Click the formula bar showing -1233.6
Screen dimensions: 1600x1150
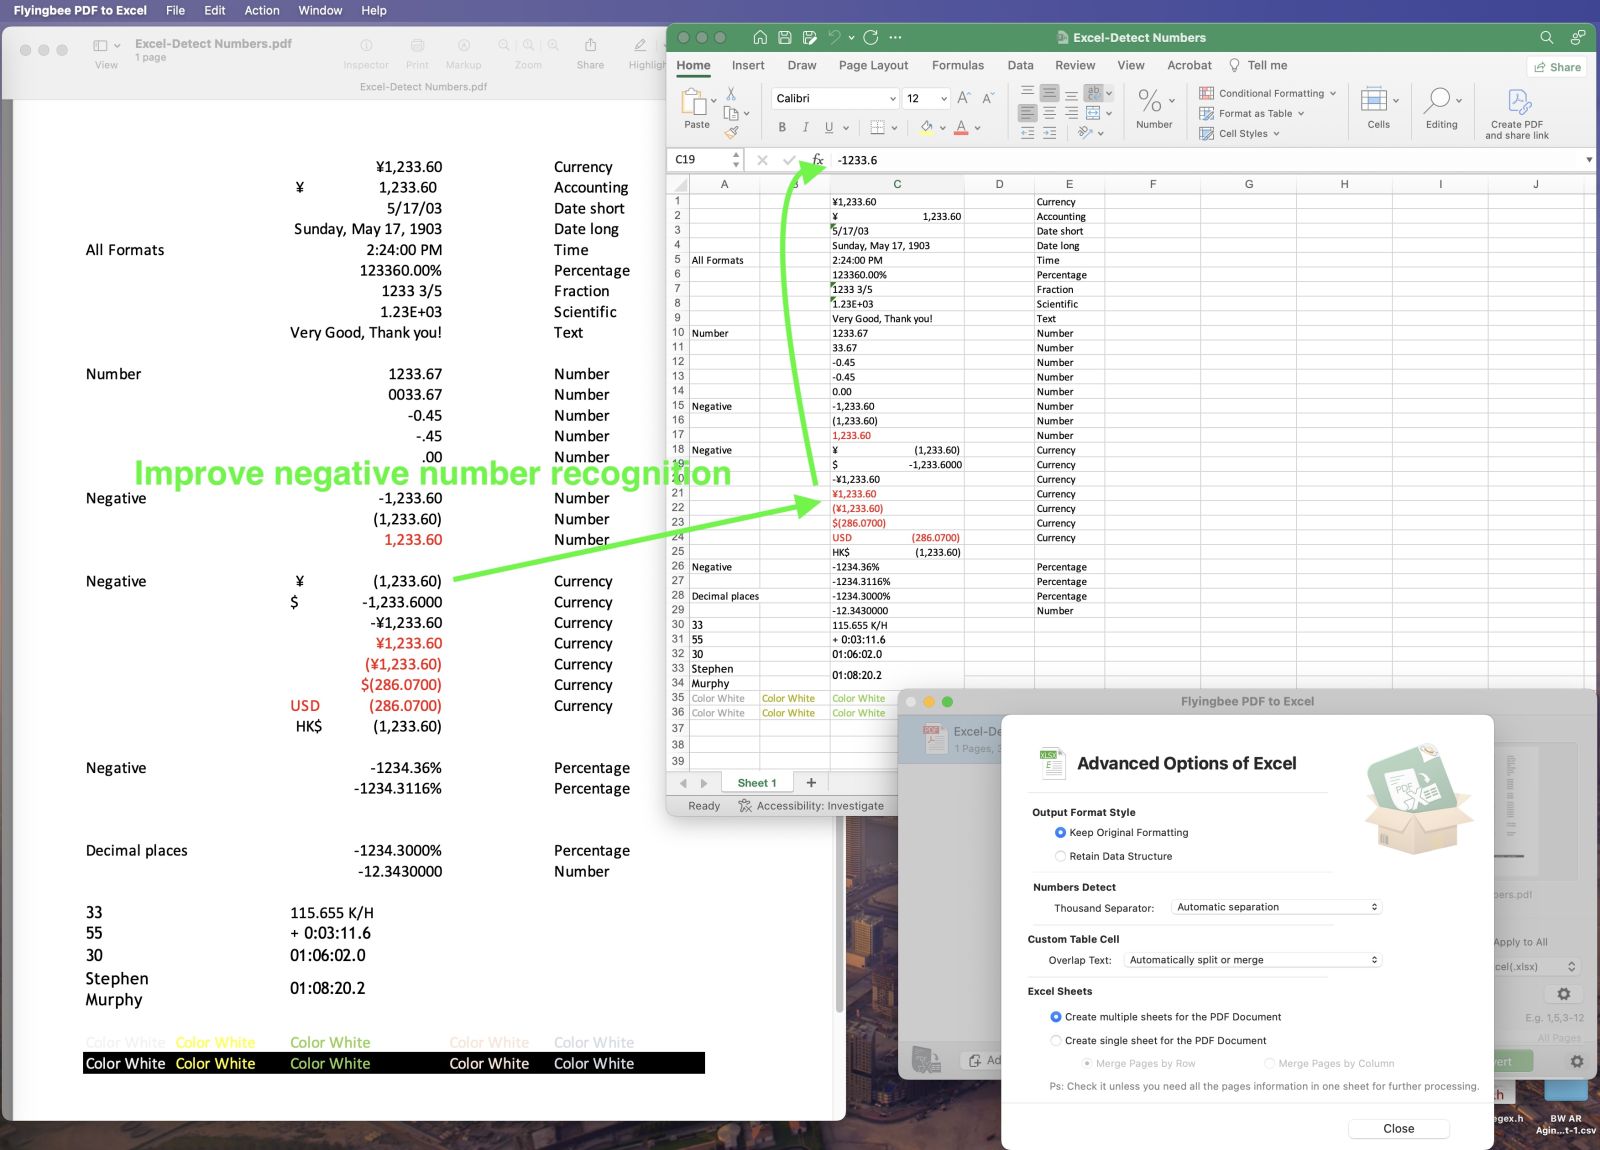1205,160
